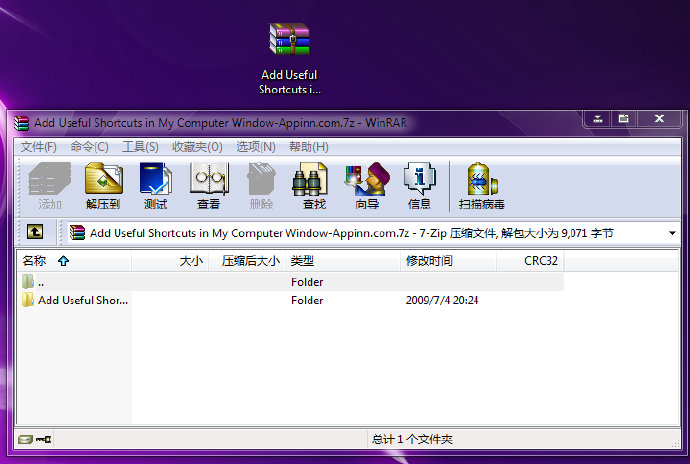Image resolution: width=690 pixels, height=464 pixels.
Task: Open the 查看 (View) toolbar icon
Action: pos(209,185)
